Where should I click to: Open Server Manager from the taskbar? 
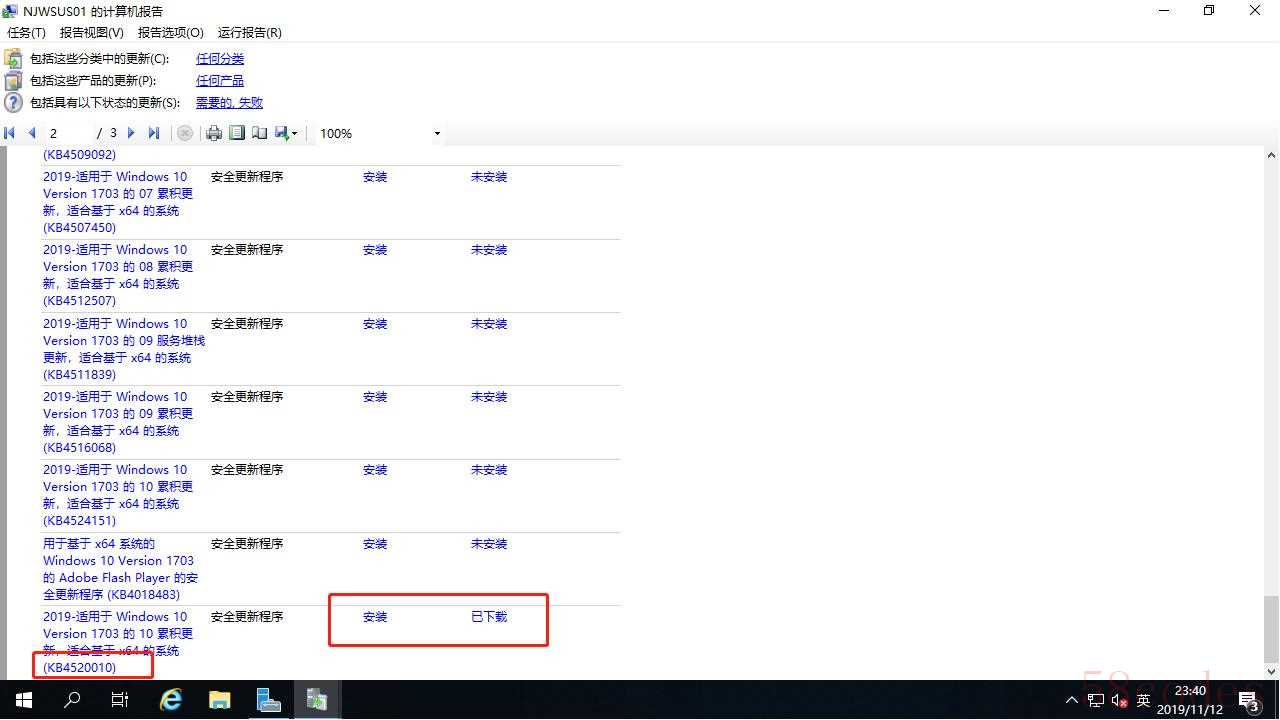coord(268,700)
